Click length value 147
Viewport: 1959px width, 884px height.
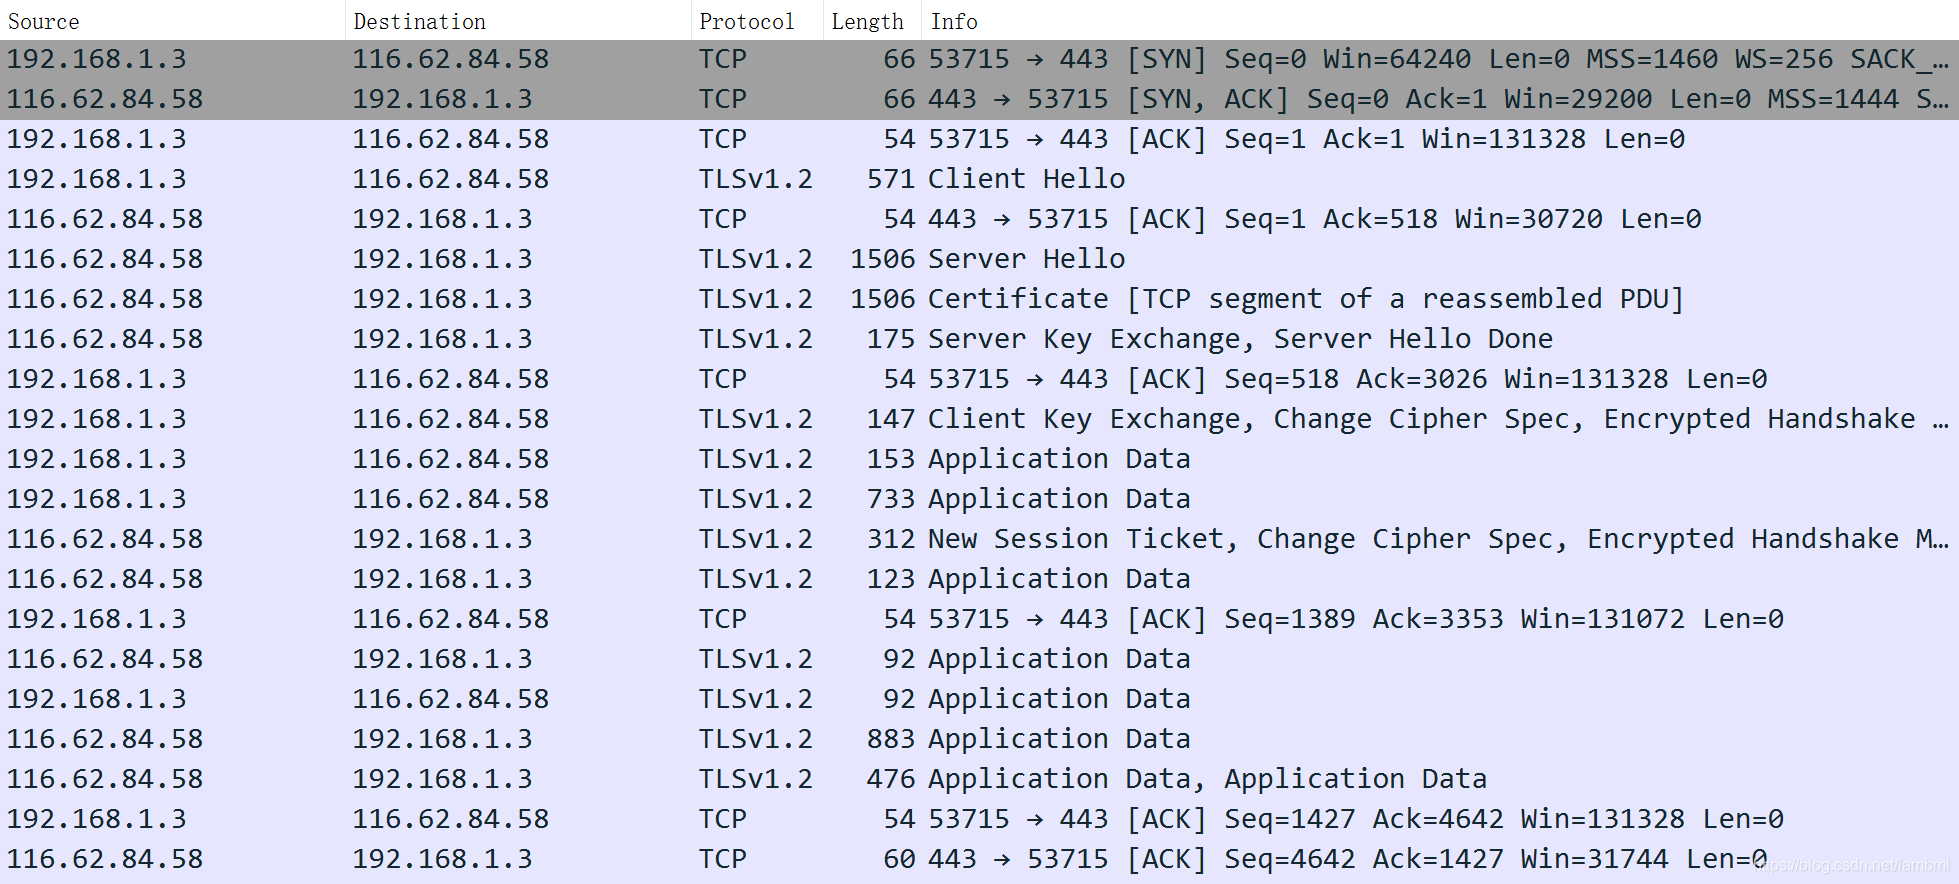click(891, 419)
